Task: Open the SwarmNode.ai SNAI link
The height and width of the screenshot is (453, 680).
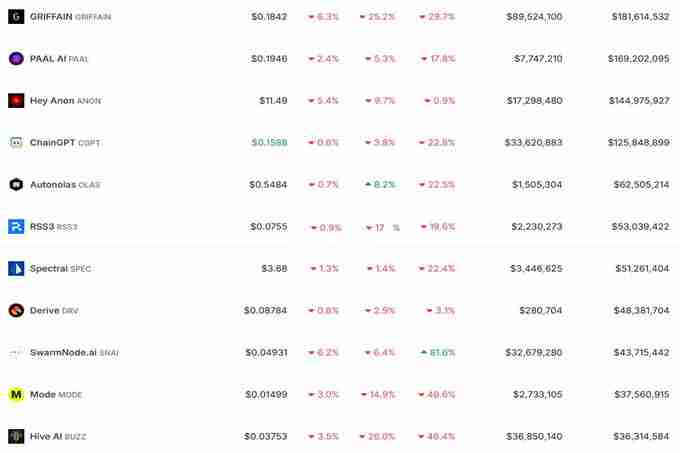Action: [x=62, y=353]
